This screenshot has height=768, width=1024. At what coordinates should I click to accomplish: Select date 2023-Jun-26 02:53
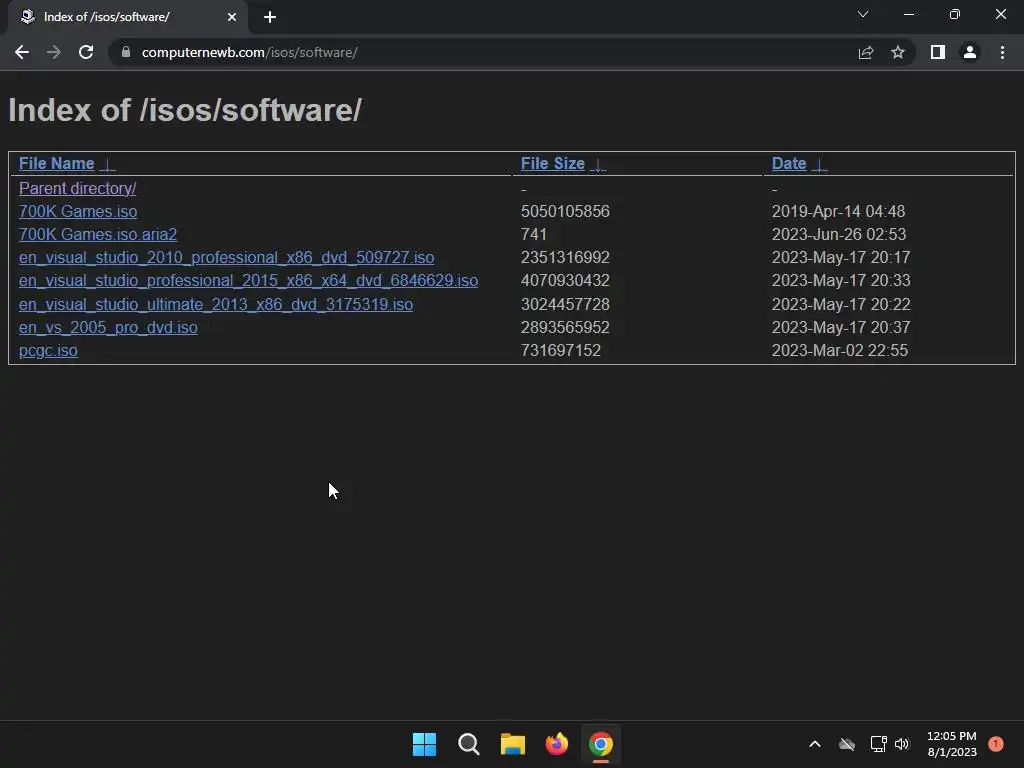[x=839, y=234]
